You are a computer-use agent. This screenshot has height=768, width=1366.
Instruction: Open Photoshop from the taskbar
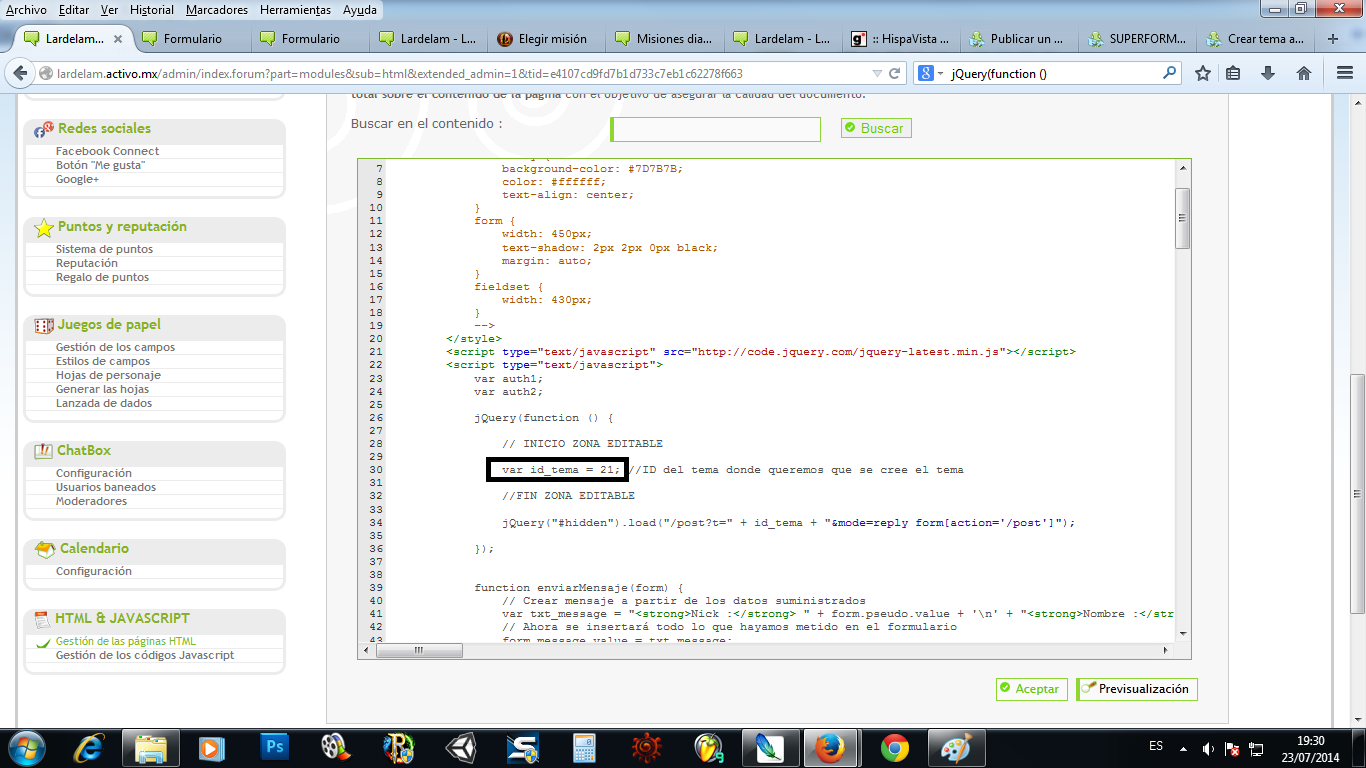[274, 748]
